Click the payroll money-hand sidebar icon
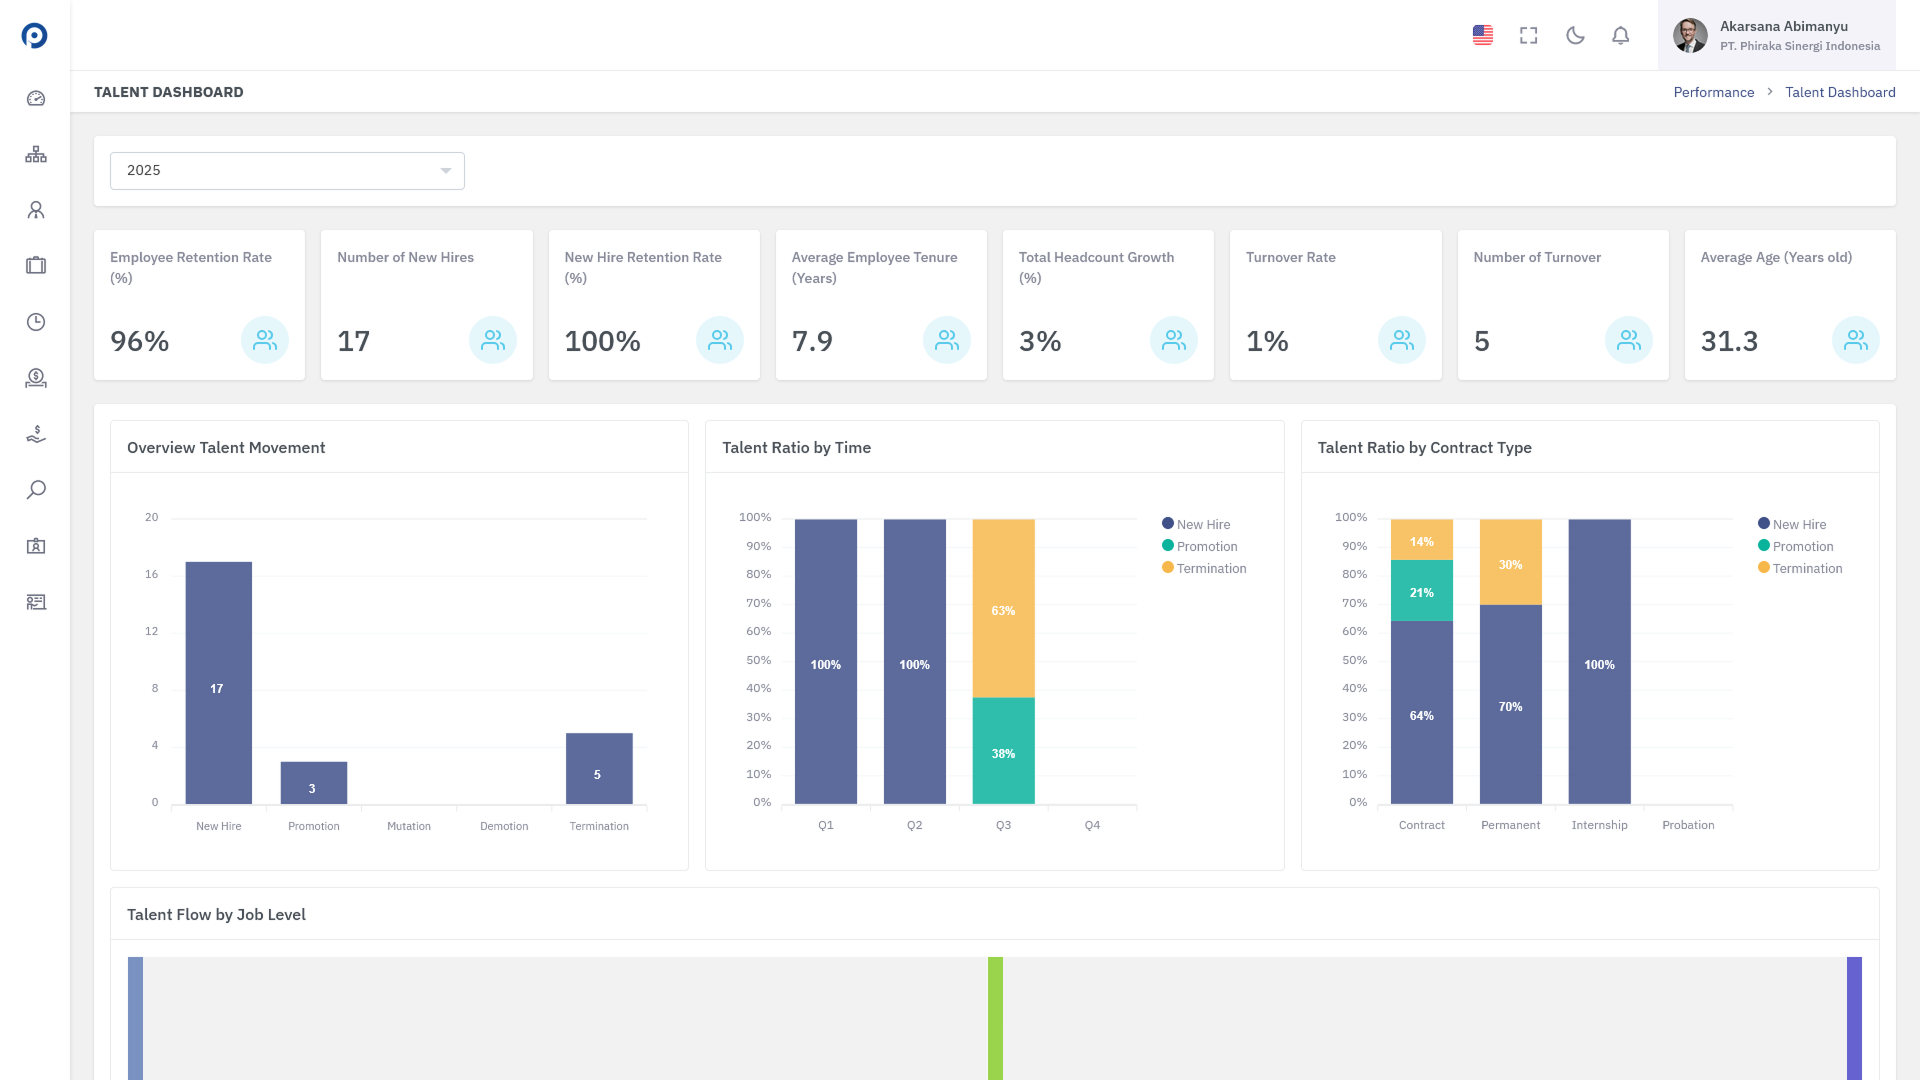This screenshot has height=1080, width=1920. [36, 434]
